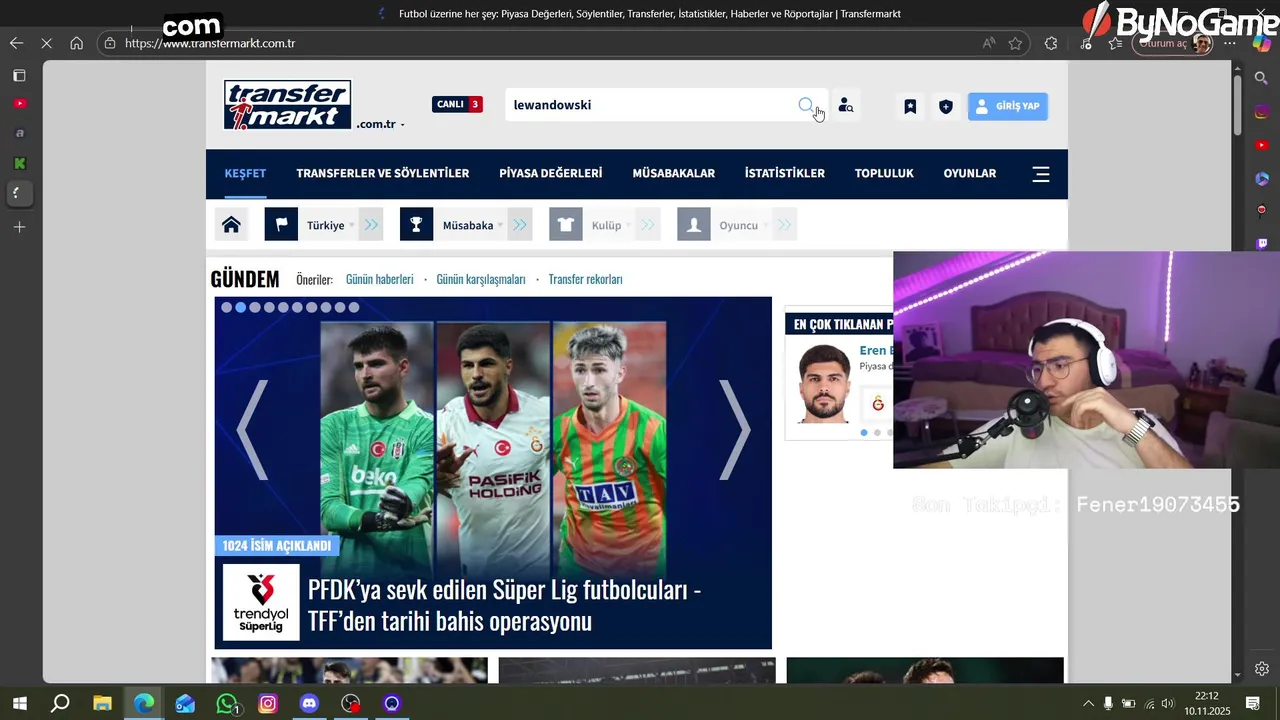The height and width of the screenshot is (720, 1280).
Task: Open the favorites list icon in toolbar
Action: pos(1116,43)
